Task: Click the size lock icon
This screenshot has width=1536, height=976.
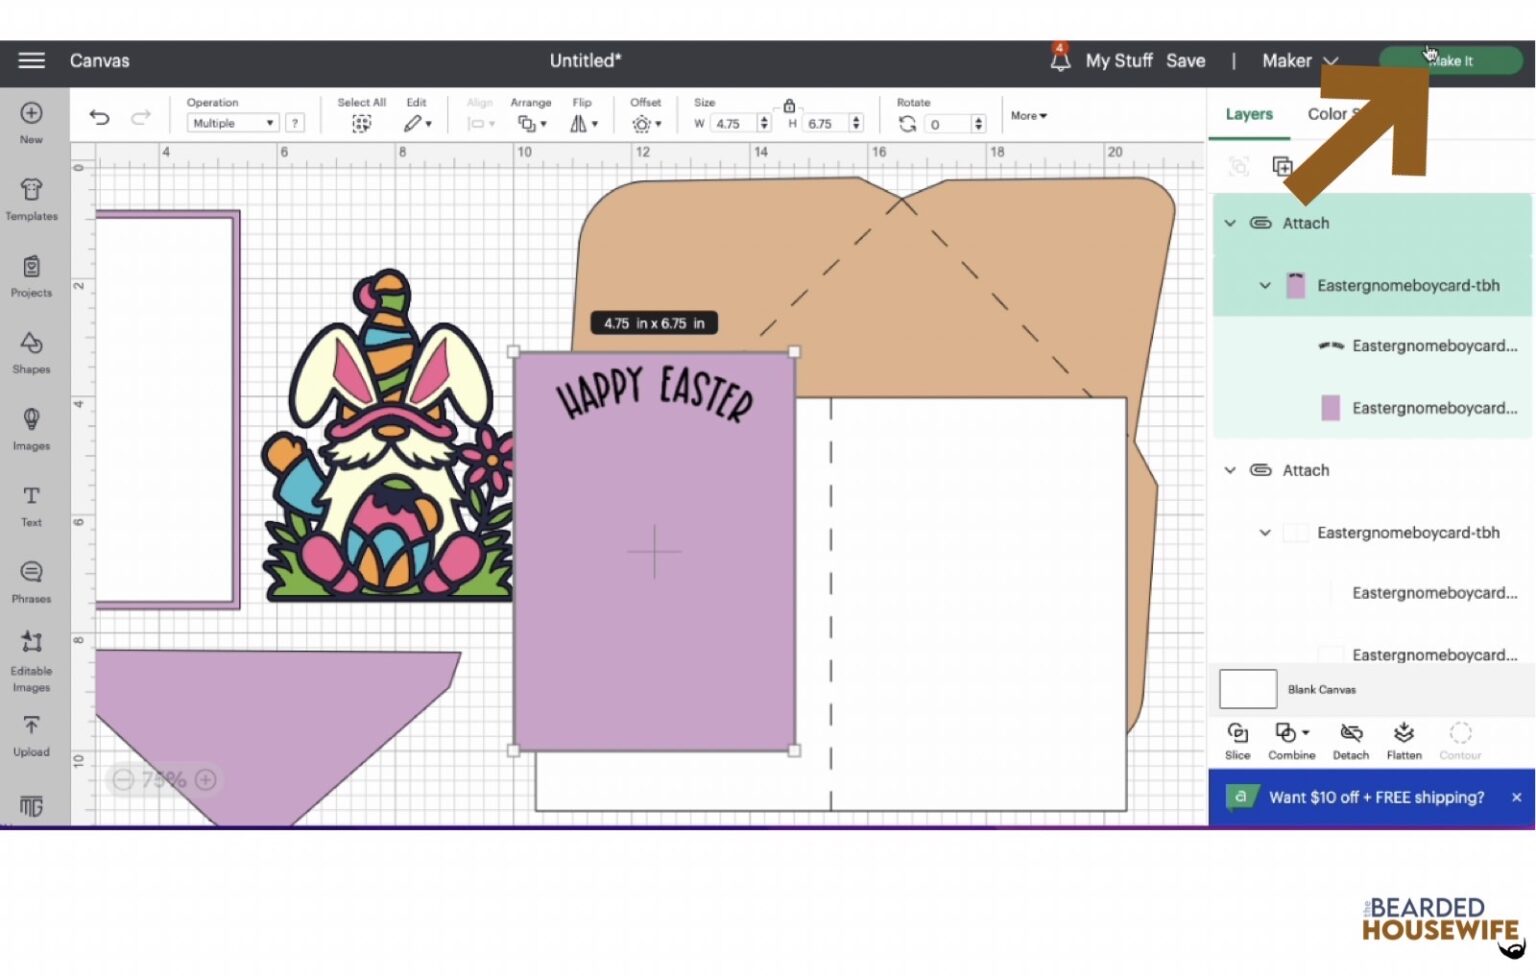Action: pos(789,105)
